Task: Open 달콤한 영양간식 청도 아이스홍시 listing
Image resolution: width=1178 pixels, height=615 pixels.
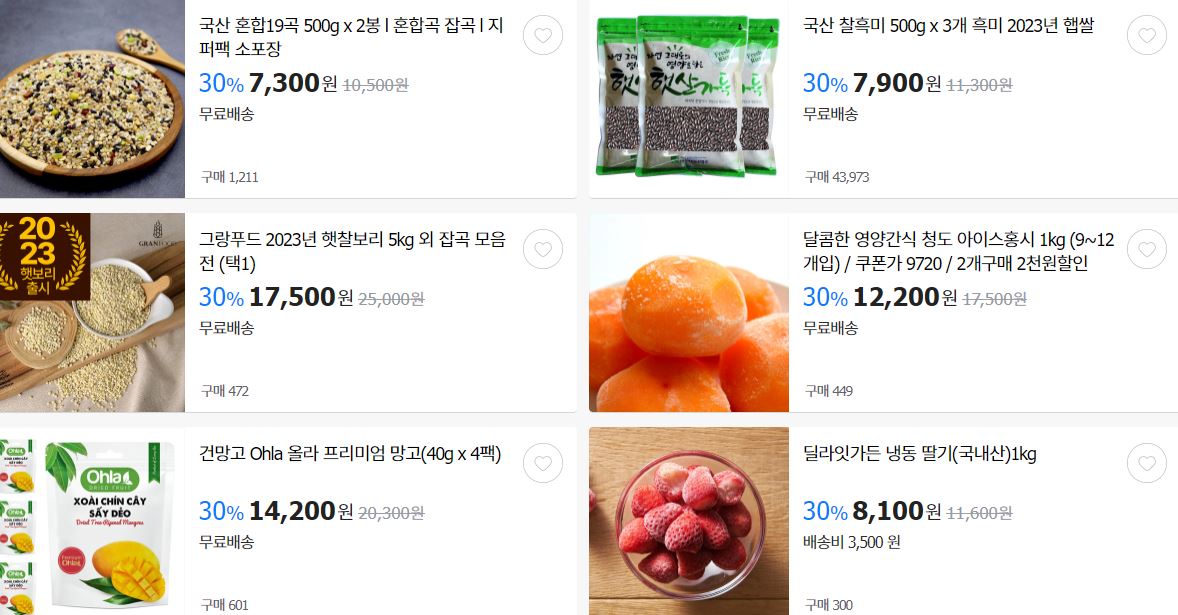Action: [x=959, y=251]
